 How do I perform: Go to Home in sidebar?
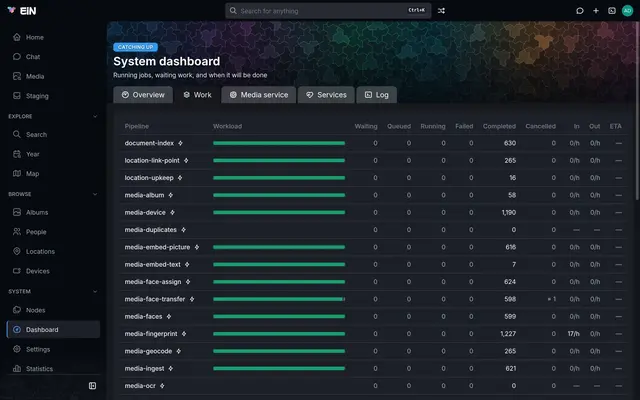point(53,37)
